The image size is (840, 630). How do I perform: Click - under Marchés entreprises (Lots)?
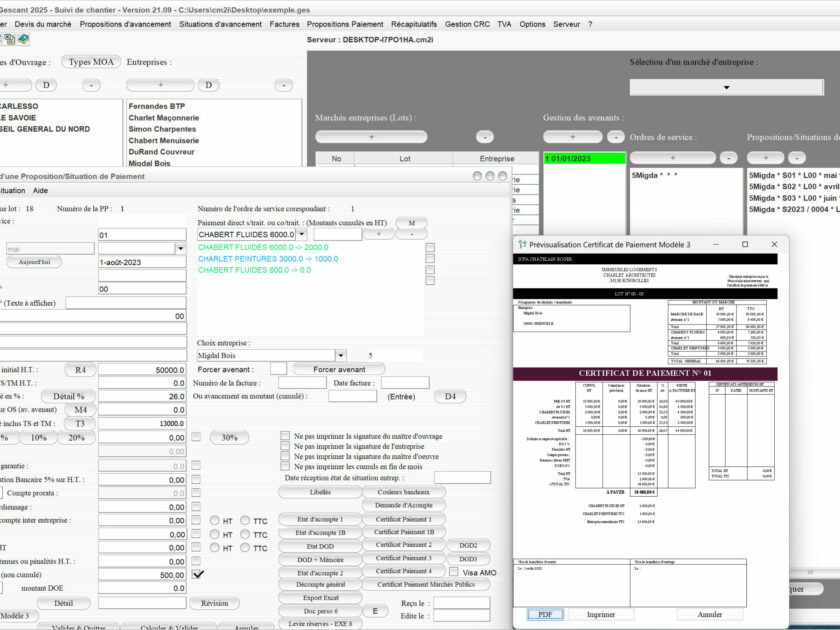(x=485, y=137)
